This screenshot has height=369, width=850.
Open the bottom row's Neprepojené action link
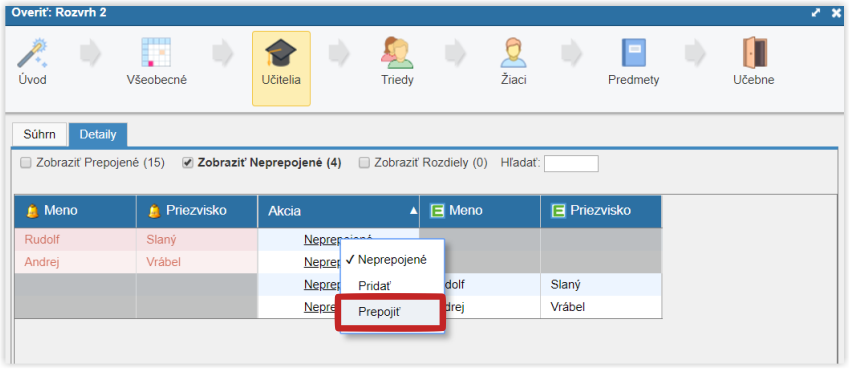(322, 307)
